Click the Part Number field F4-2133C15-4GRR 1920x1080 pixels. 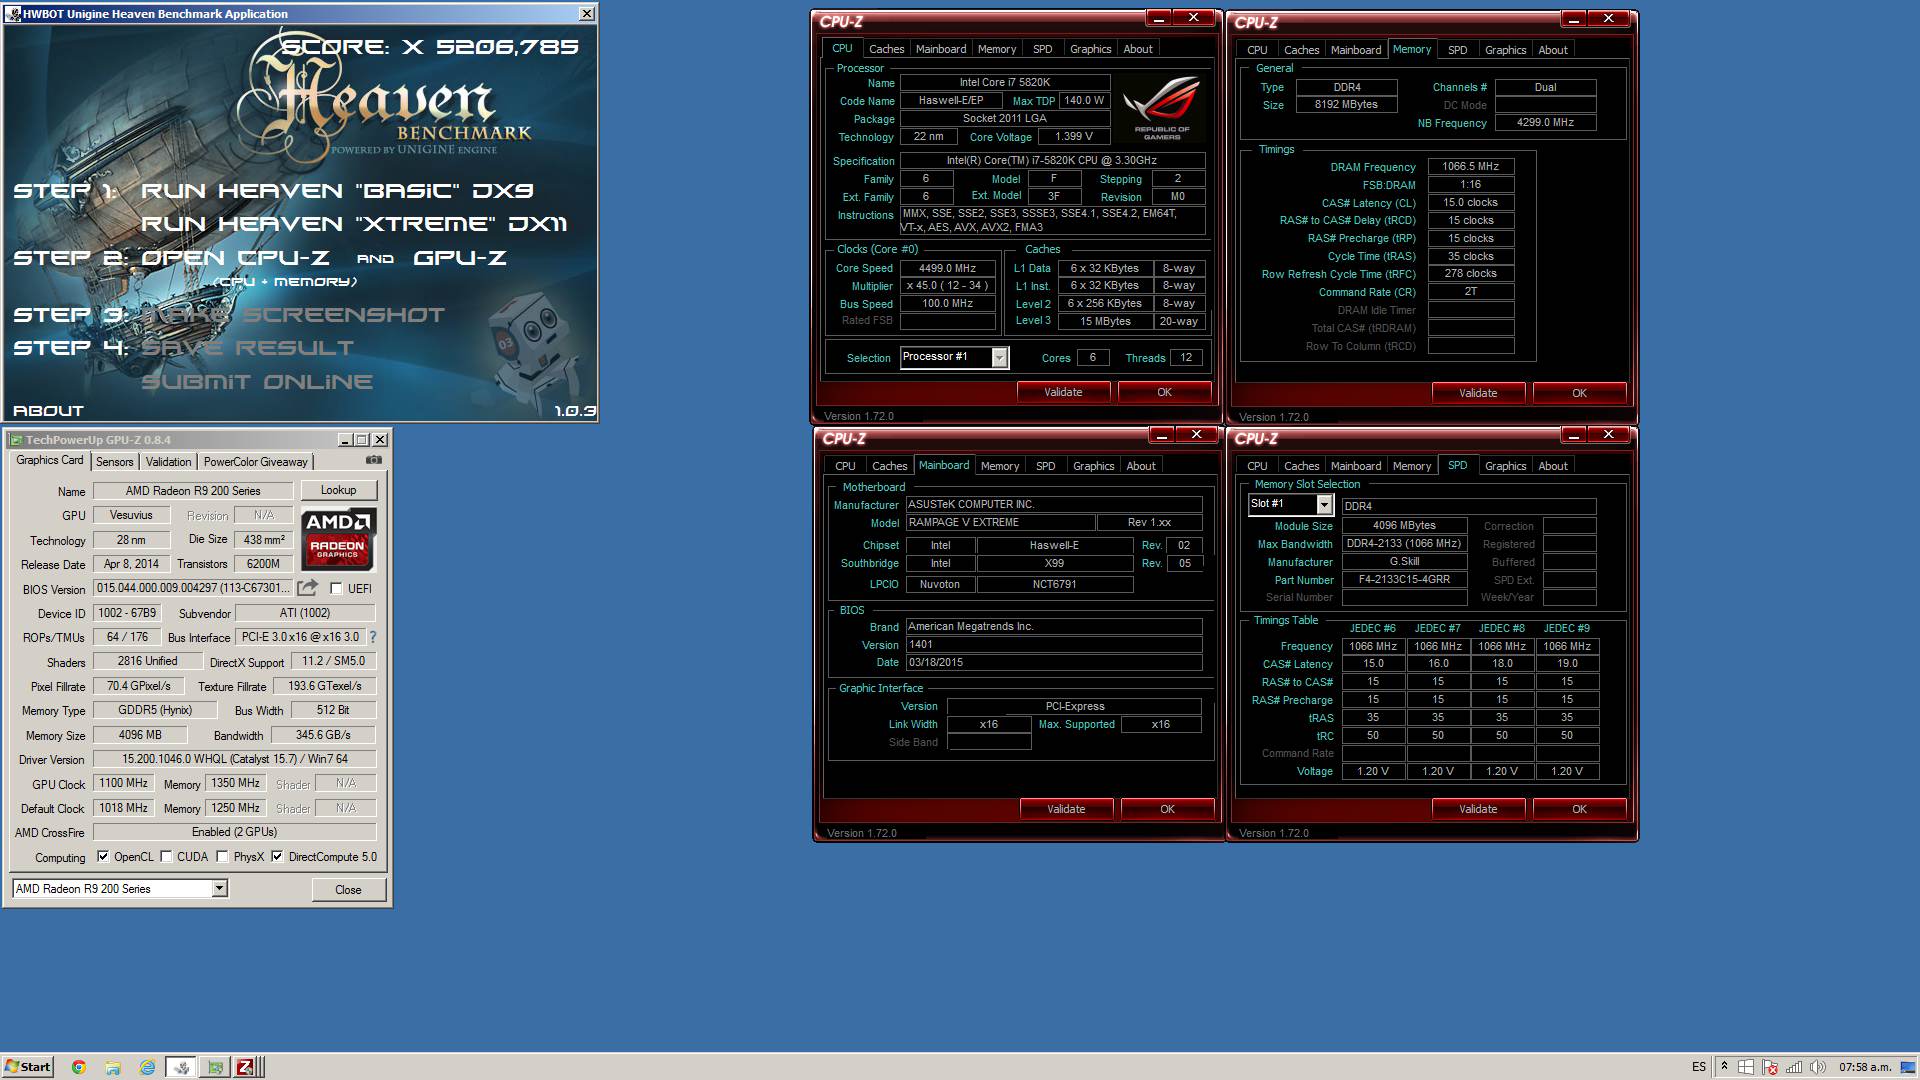coord(1404,580)
